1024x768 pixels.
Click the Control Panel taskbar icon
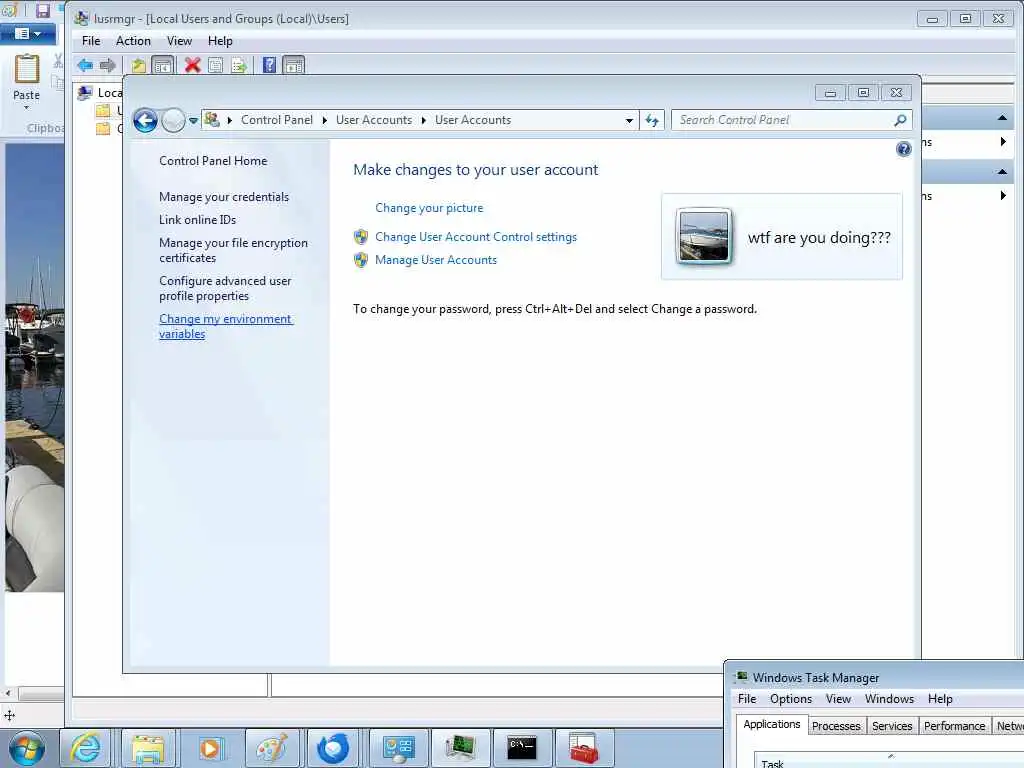click(x=398, y=748)
